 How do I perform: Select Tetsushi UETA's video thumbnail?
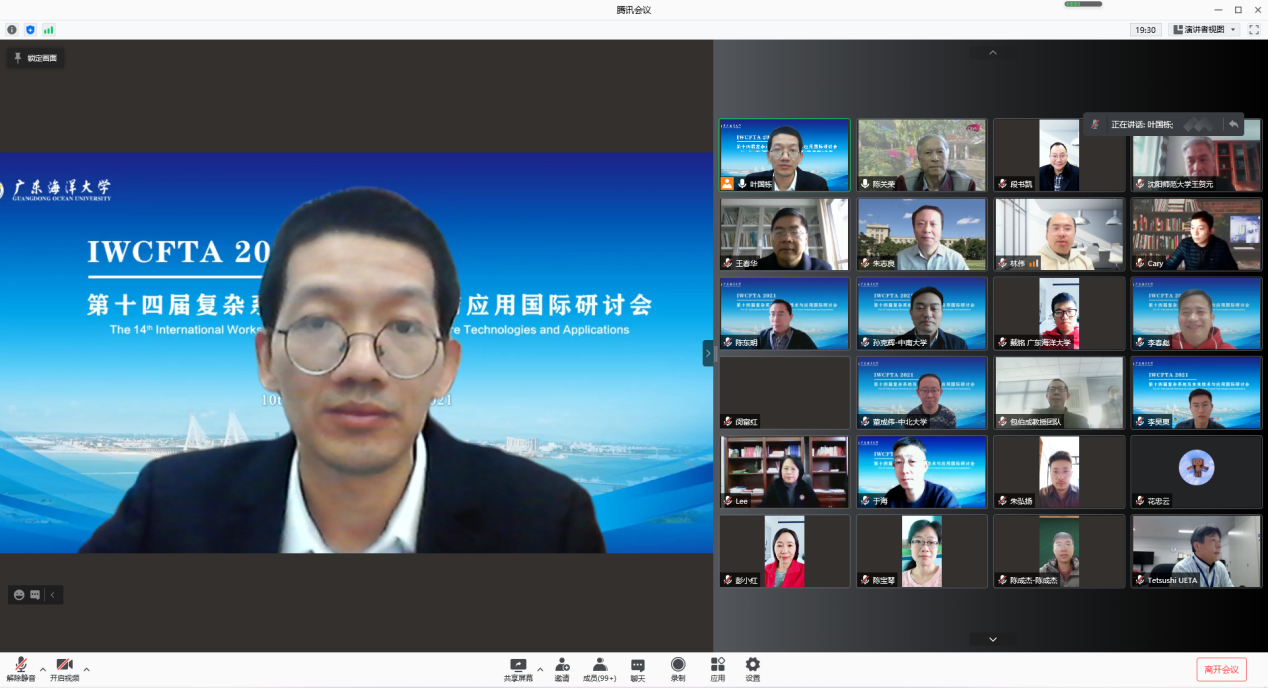point(1196,551)
